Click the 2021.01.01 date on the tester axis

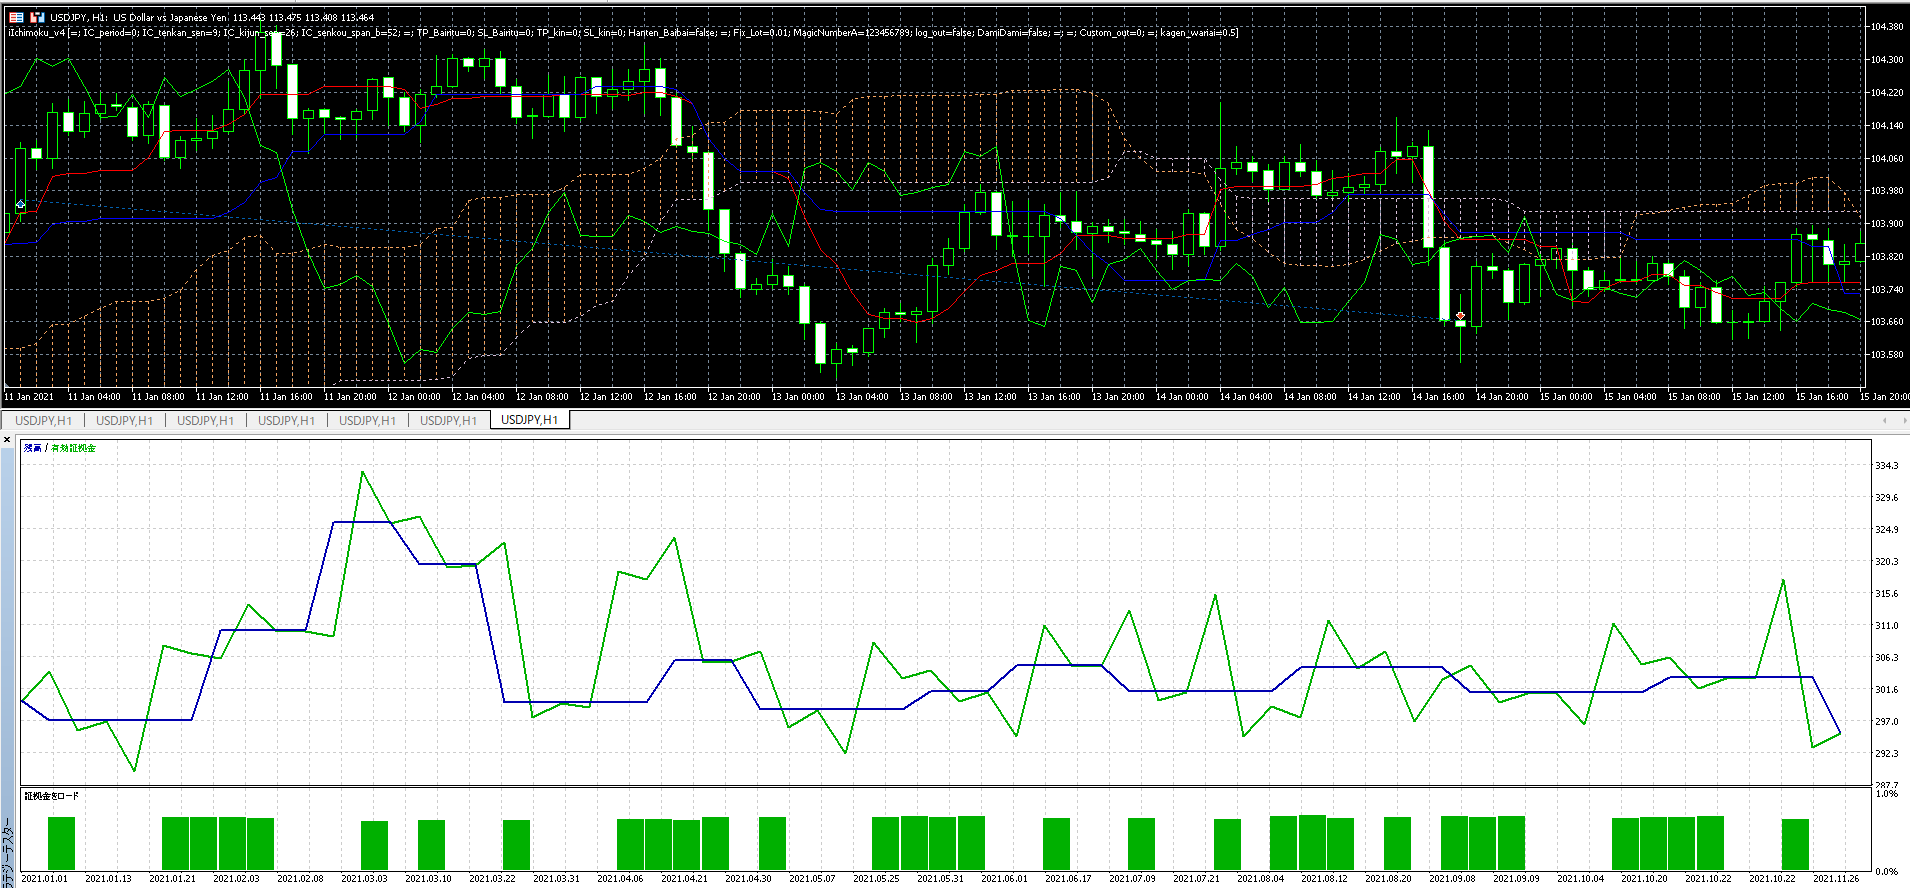(44, 879)
